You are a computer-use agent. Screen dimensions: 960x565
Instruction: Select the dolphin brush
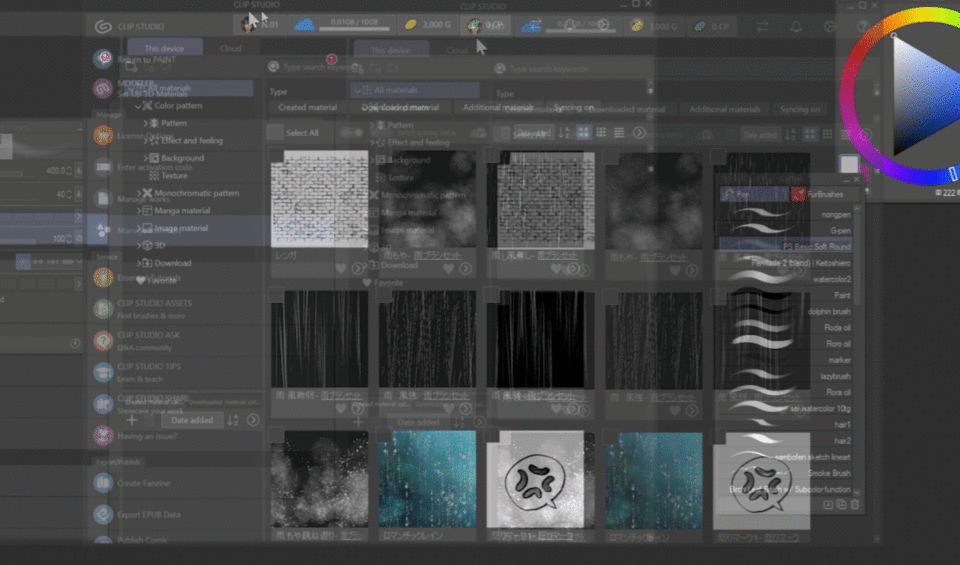click(x=785, y=311)
